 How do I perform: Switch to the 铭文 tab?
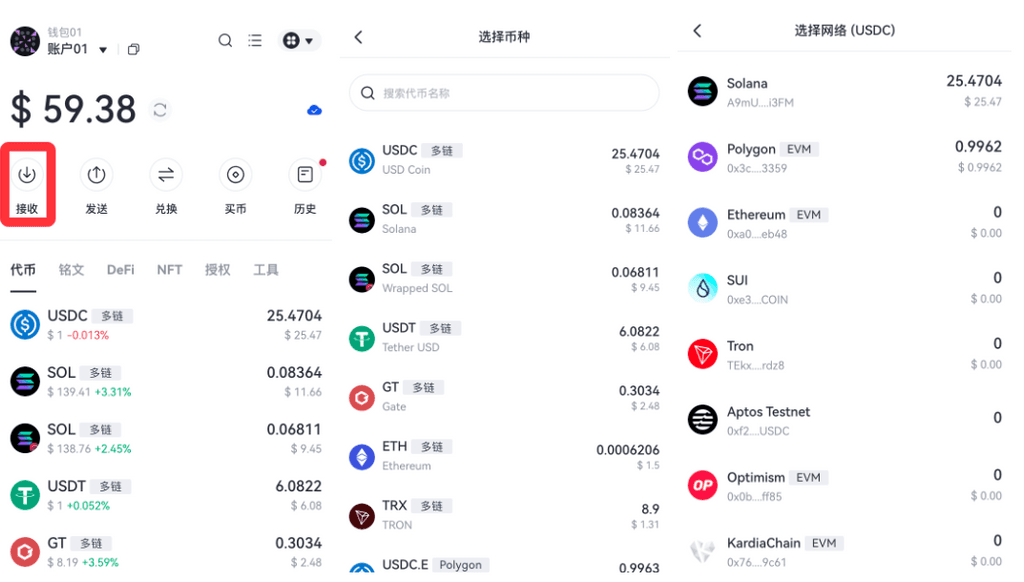pos(71,270)
